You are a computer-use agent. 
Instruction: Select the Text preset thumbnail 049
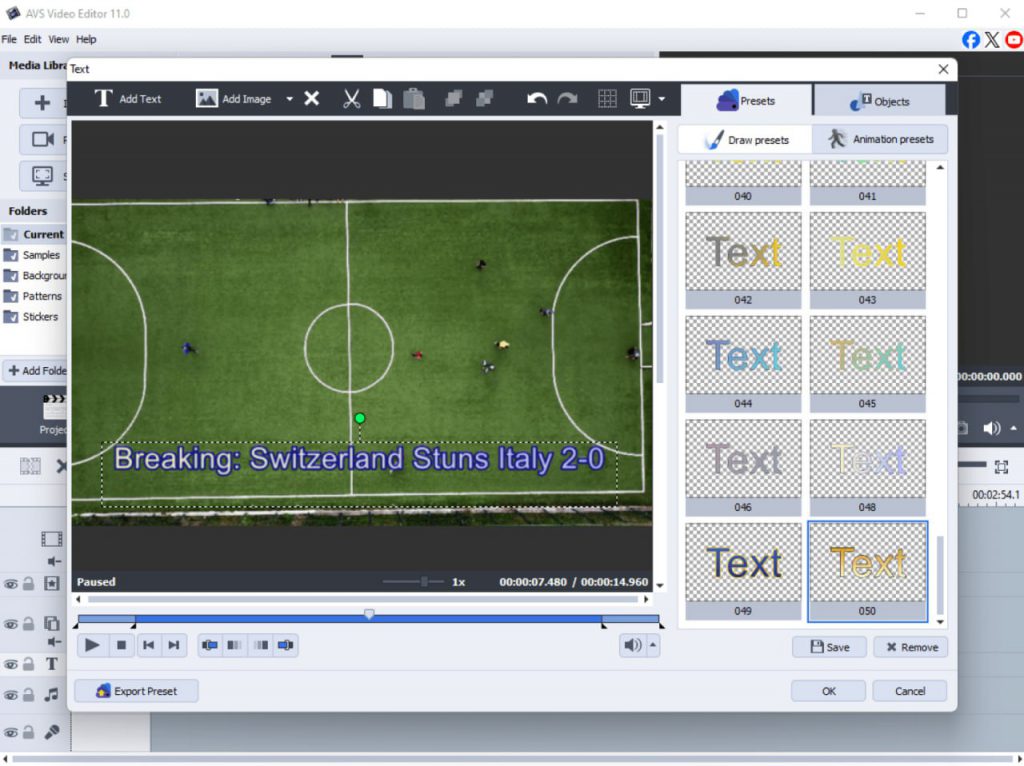click(x=743, y=563)
